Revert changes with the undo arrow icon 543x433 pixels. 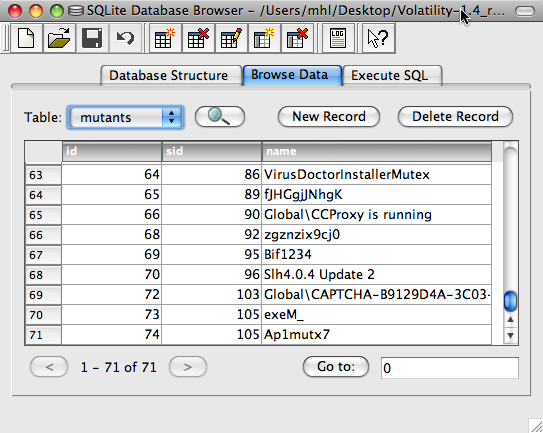pos(125,38)
